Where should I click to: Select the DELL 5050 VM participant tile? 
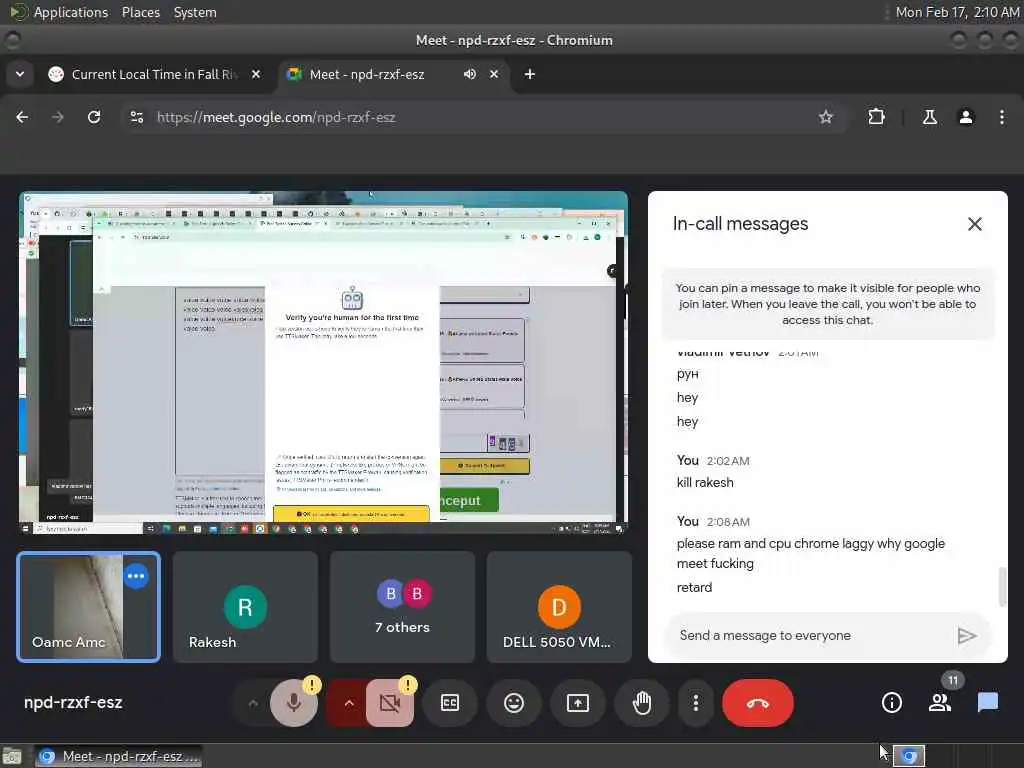point(559,607)
